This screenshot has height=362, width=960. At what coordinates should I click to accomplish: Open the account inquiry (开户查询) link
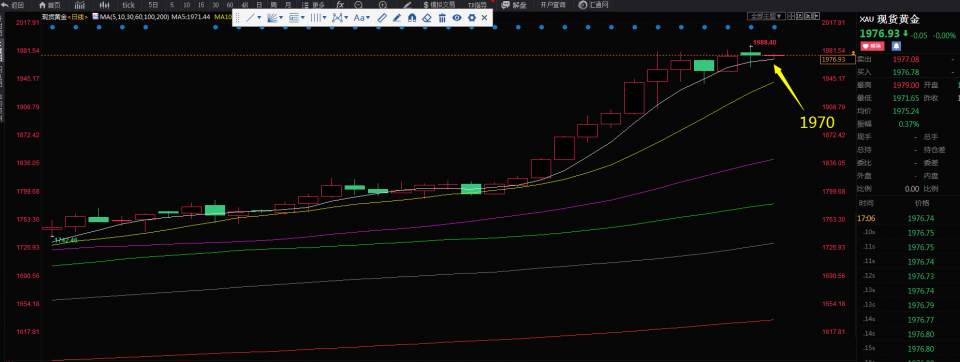pos(553,5)
